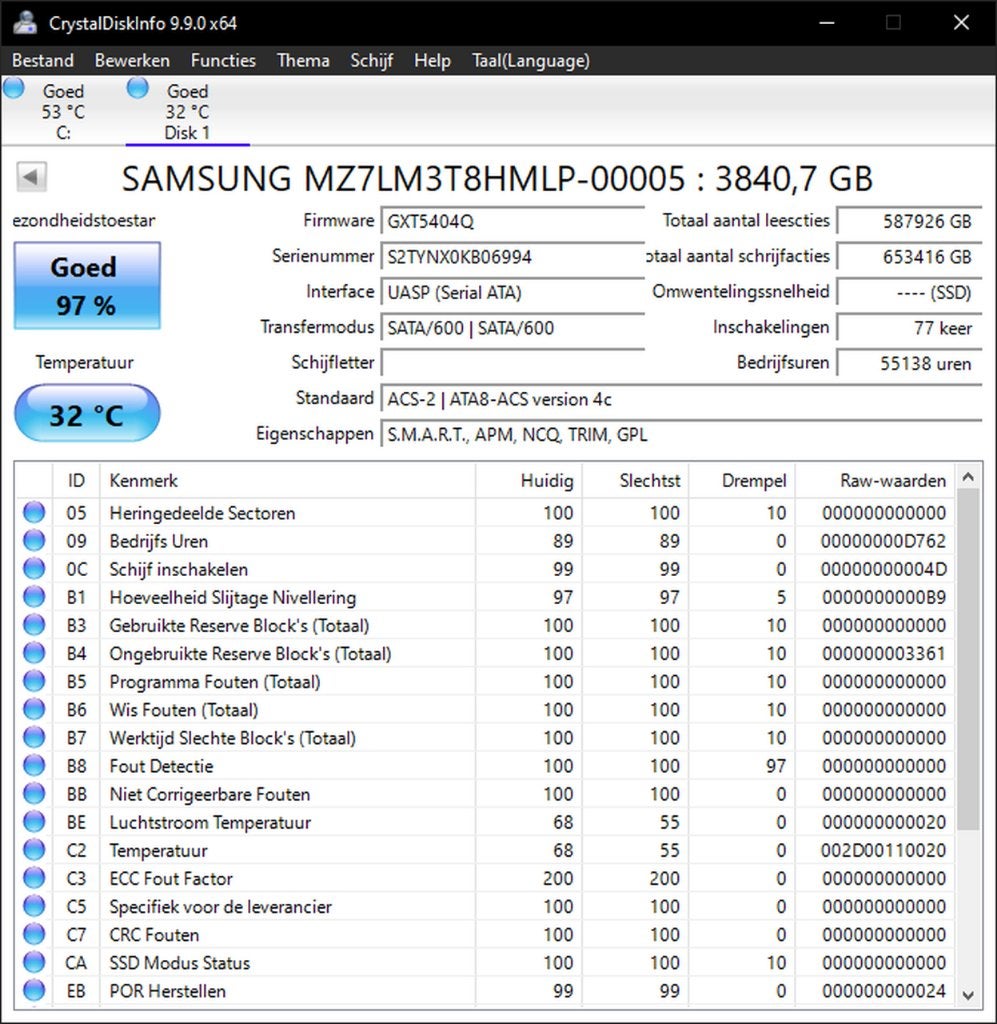This screenshot has width=997, height=1024.
Task: Click status orb of SSD Modus Status row
Action: pos(34,962)
